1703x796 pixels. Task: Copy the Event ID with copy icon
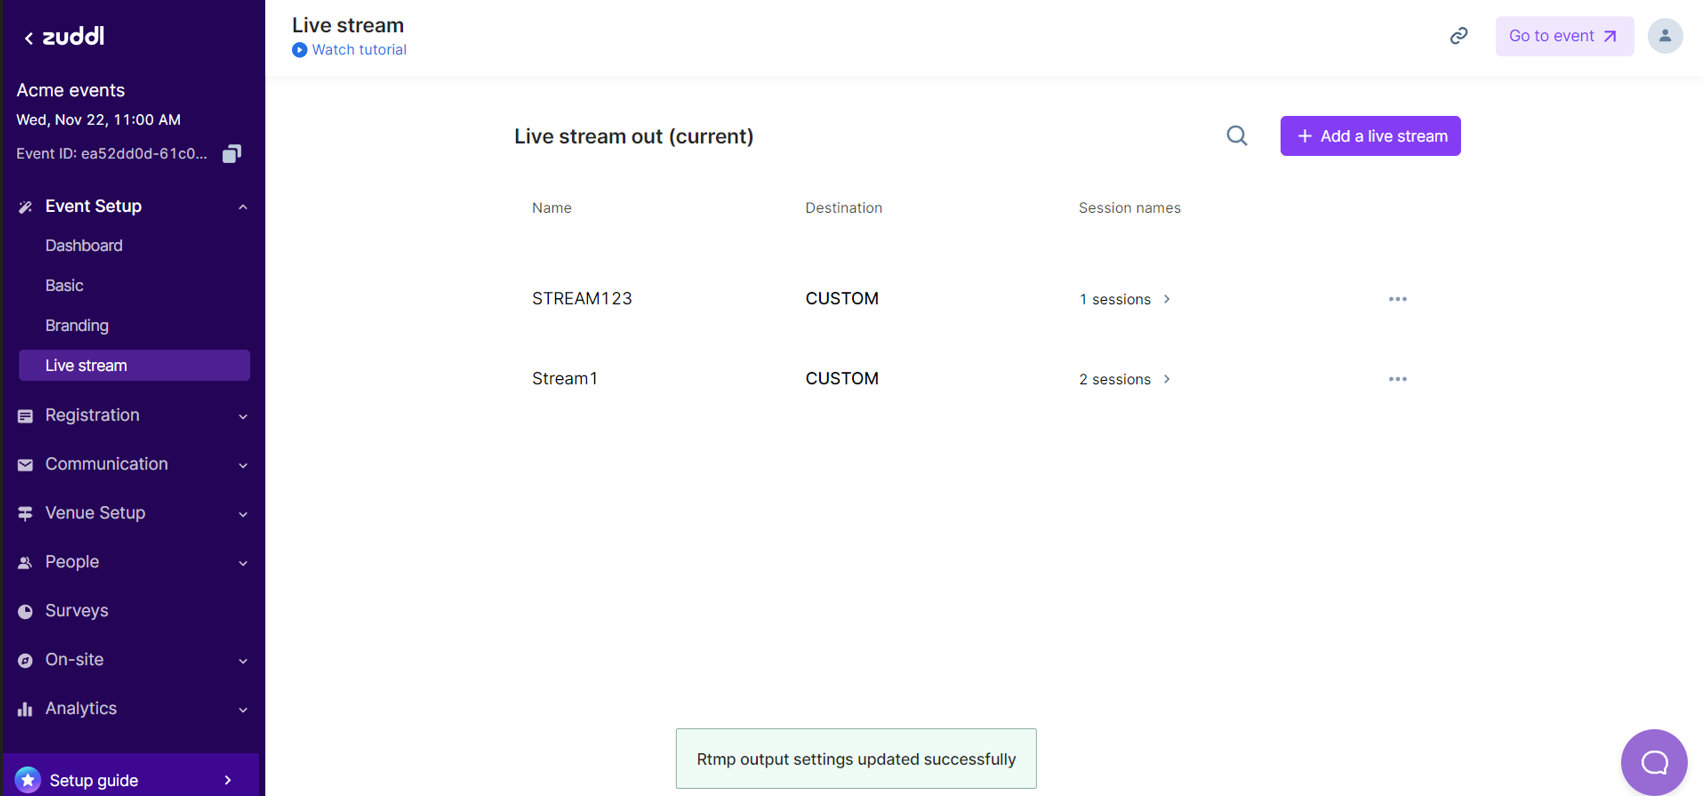pos(232,153)
